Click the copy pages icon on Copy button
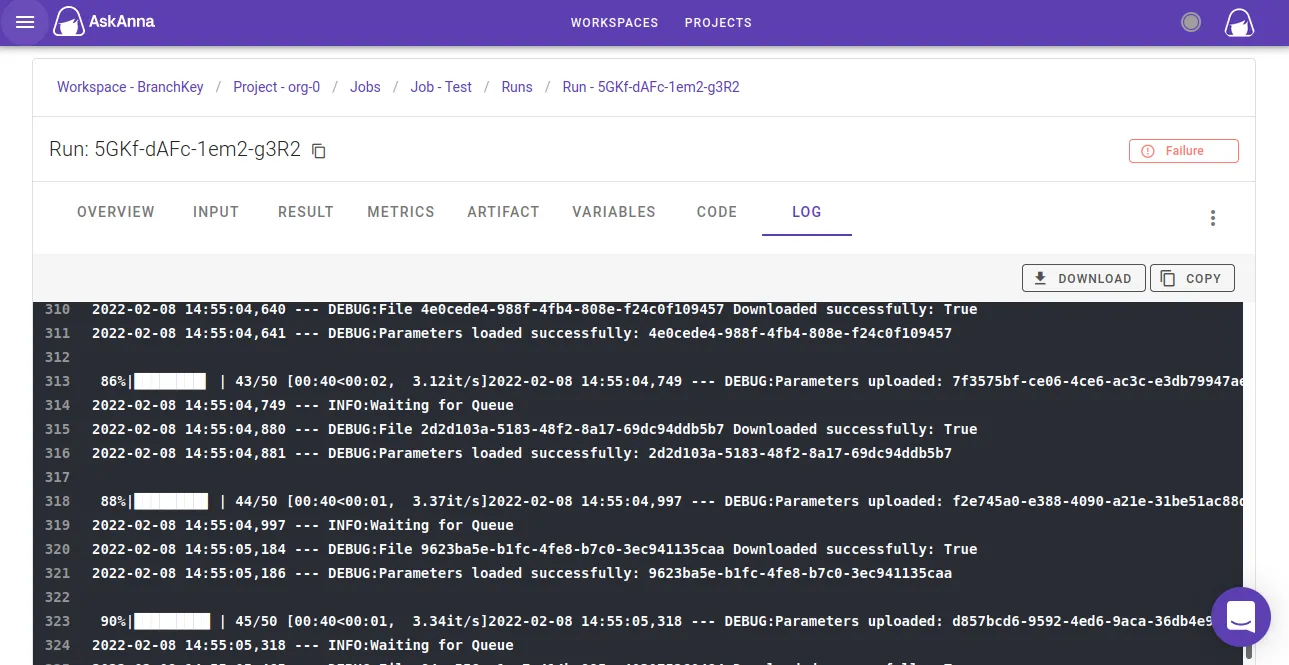Viewport: 1289px width, 665px height. coord(1169,278)
